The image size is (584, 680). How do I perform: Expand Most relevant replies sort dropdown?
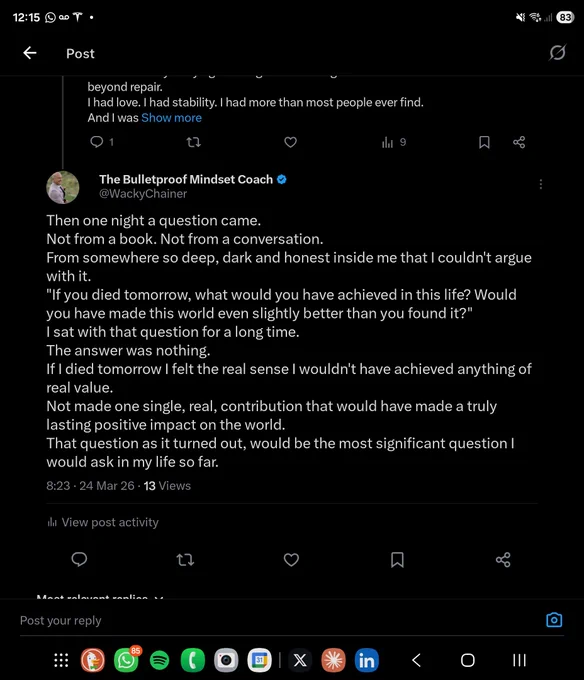[x=100, y=596]
